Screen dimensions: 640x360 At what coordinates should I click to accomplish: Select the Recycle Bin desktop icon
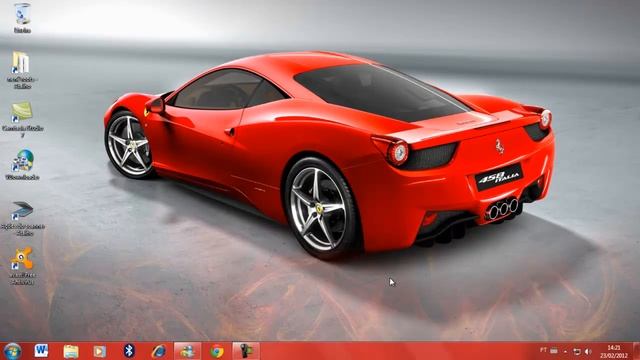[x=22, y=18]
